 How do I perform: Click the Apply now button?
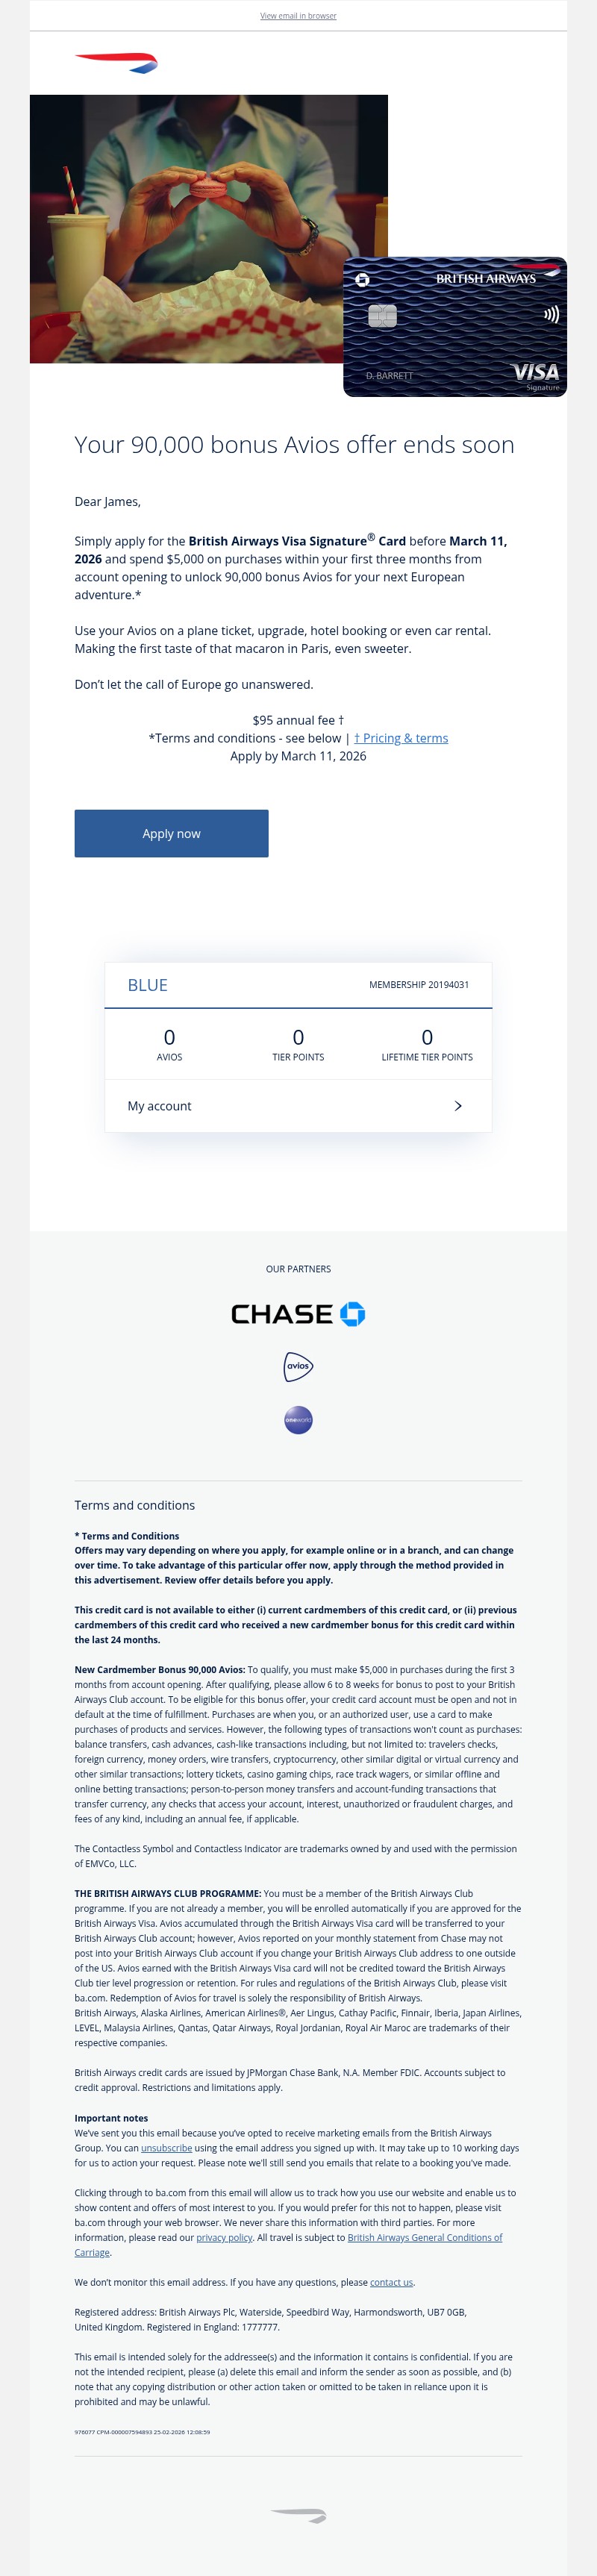point(171,833)
